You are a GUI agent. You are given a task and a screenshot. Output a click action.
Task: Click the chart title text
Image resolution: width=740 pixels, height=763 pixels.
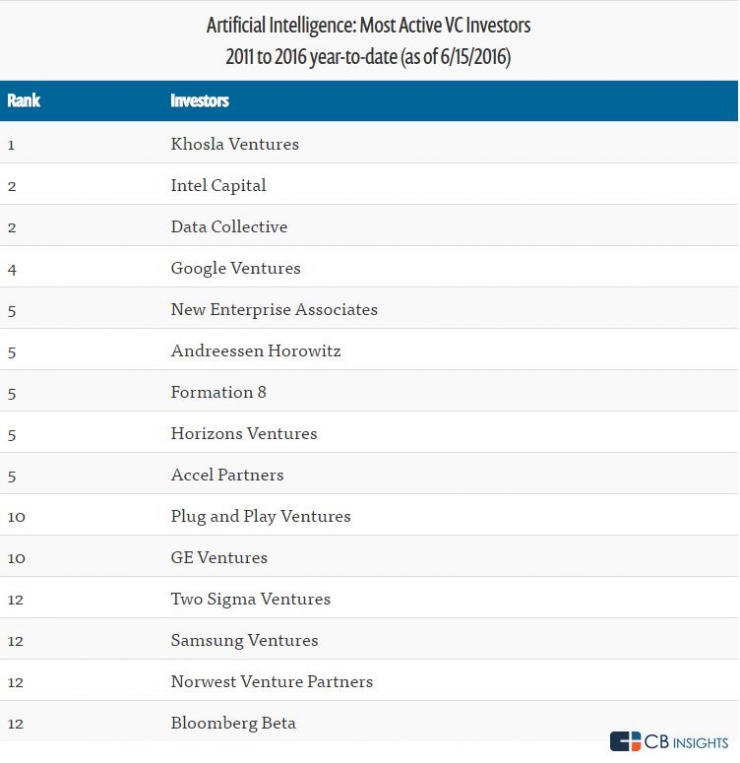click(x=369, y=40)
